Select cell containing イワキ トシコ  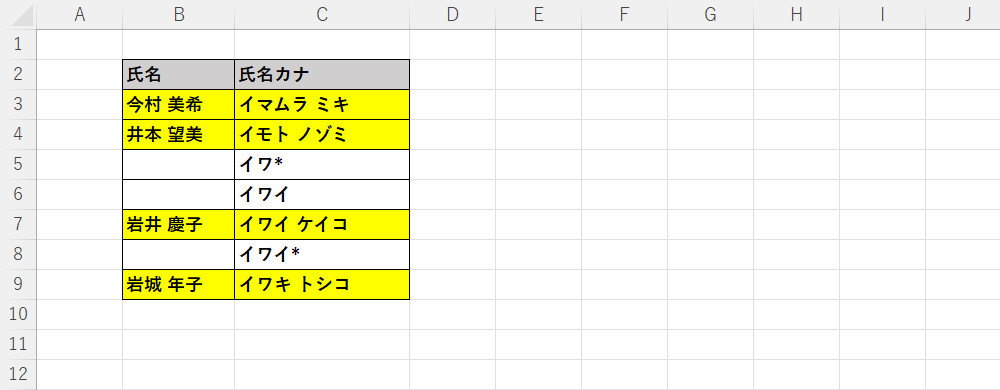[322, 284]
